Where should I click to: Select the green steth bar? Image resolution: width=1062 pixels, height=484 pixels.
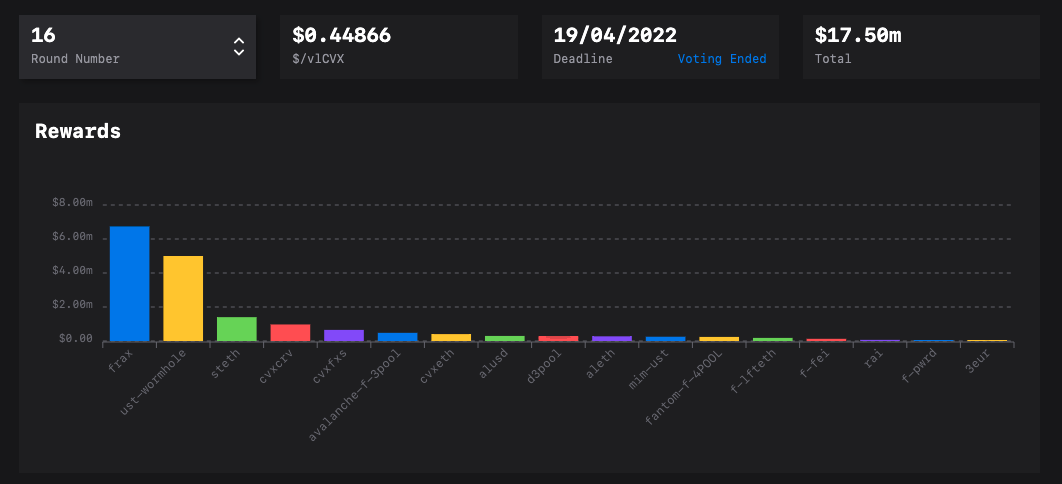coord(237,329)
